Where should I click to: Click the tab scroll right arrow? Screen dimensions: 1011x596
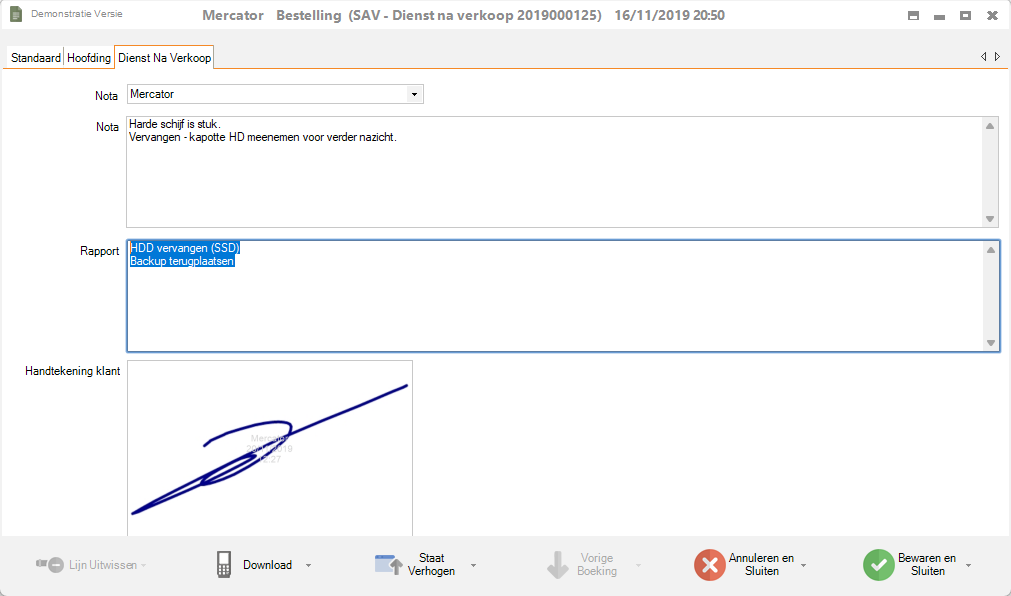[996, 57]
